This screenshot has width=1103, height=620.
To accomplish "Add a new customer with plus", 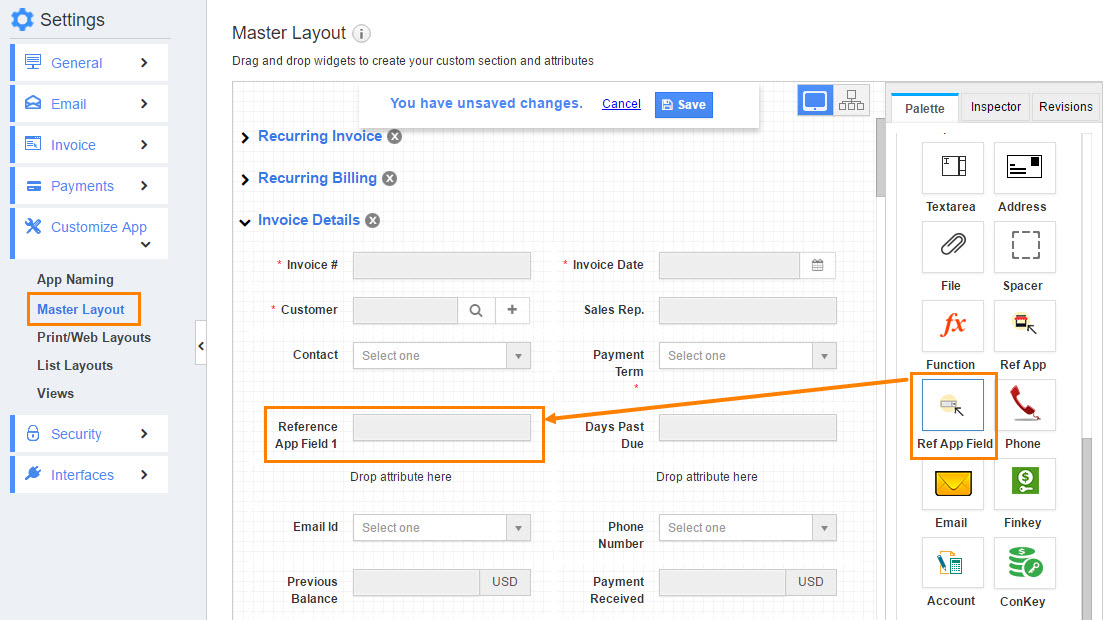I will (512, 310).
